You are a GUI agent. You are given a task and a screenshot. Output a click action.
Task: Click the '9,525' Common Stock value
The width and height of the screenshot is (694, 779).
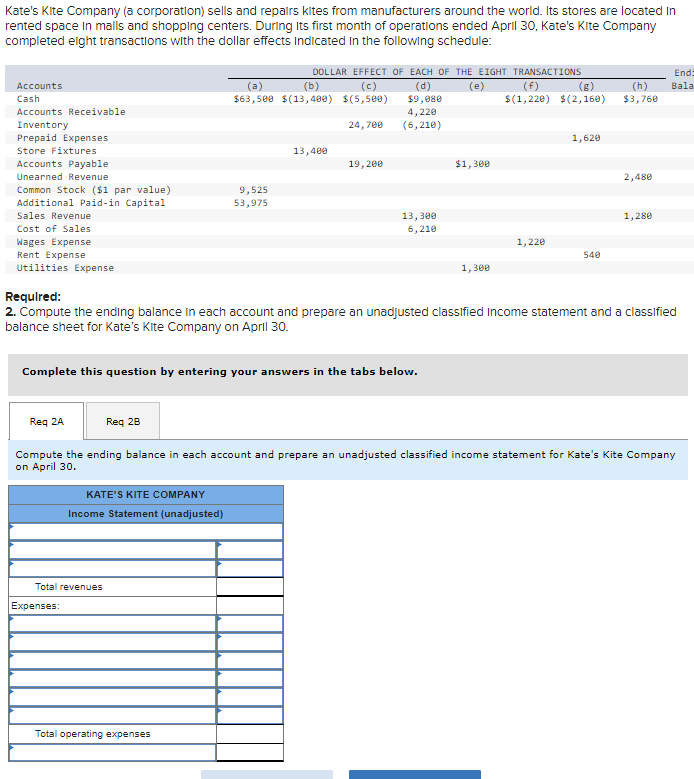pyautogui.click(x=253, y=190)
